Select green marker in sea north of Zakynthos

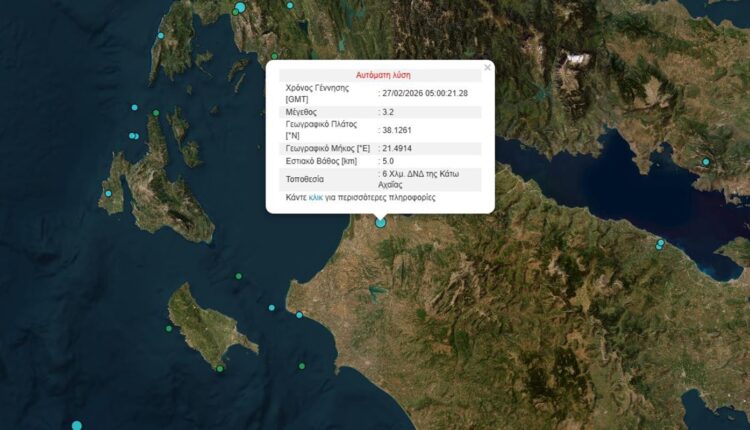(x=239, y=276)
